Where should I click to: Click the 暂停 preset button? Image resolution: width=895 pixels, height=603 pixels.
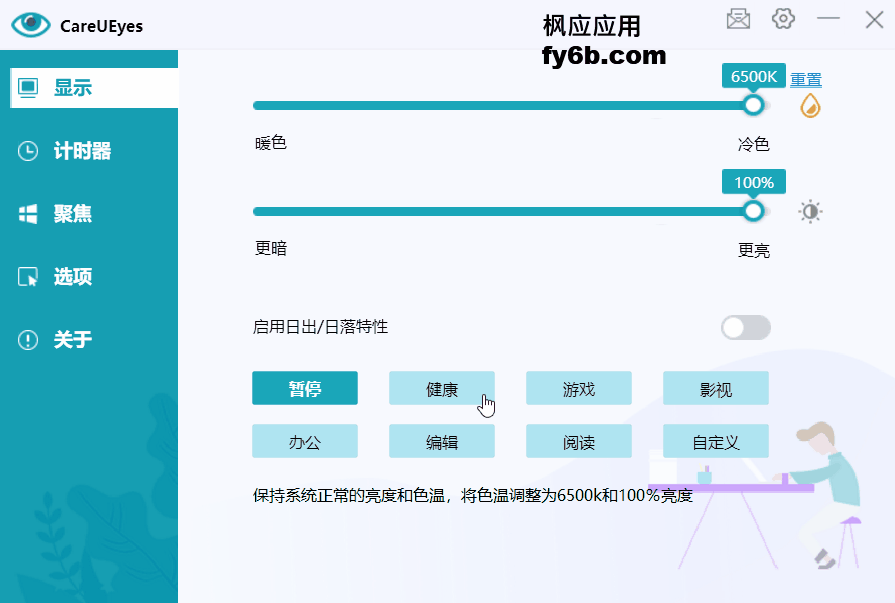[305, 388]
